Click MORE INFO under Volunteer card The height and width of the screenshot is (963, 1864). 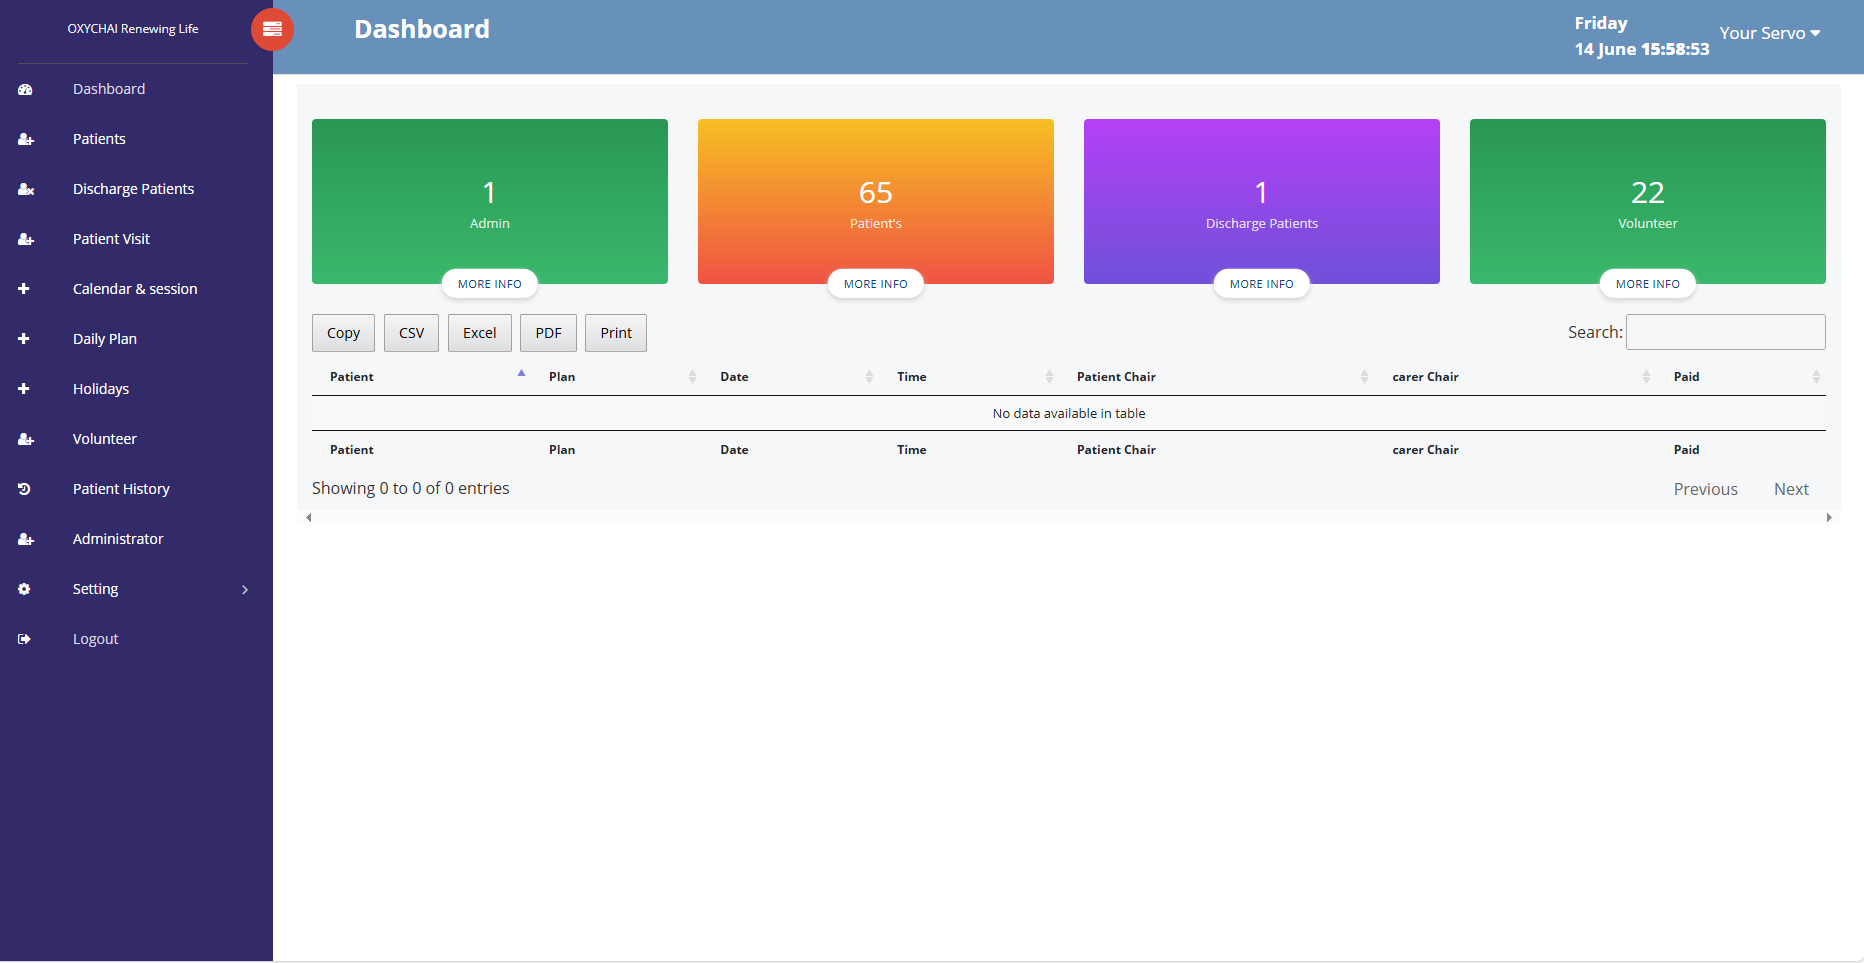point(1647,284)
